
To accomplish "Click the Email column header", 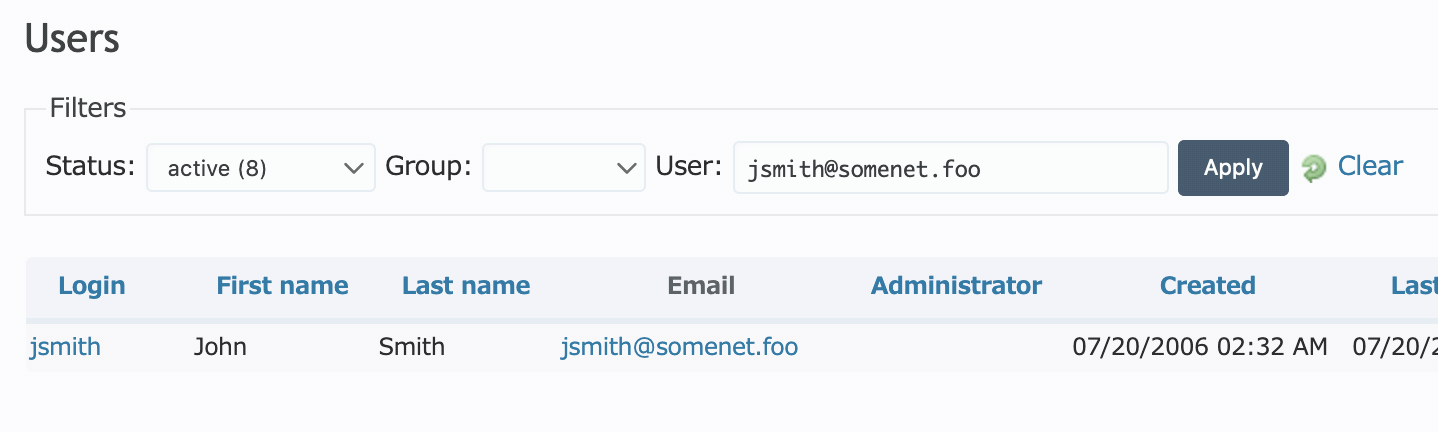I will tap(701, 286).
